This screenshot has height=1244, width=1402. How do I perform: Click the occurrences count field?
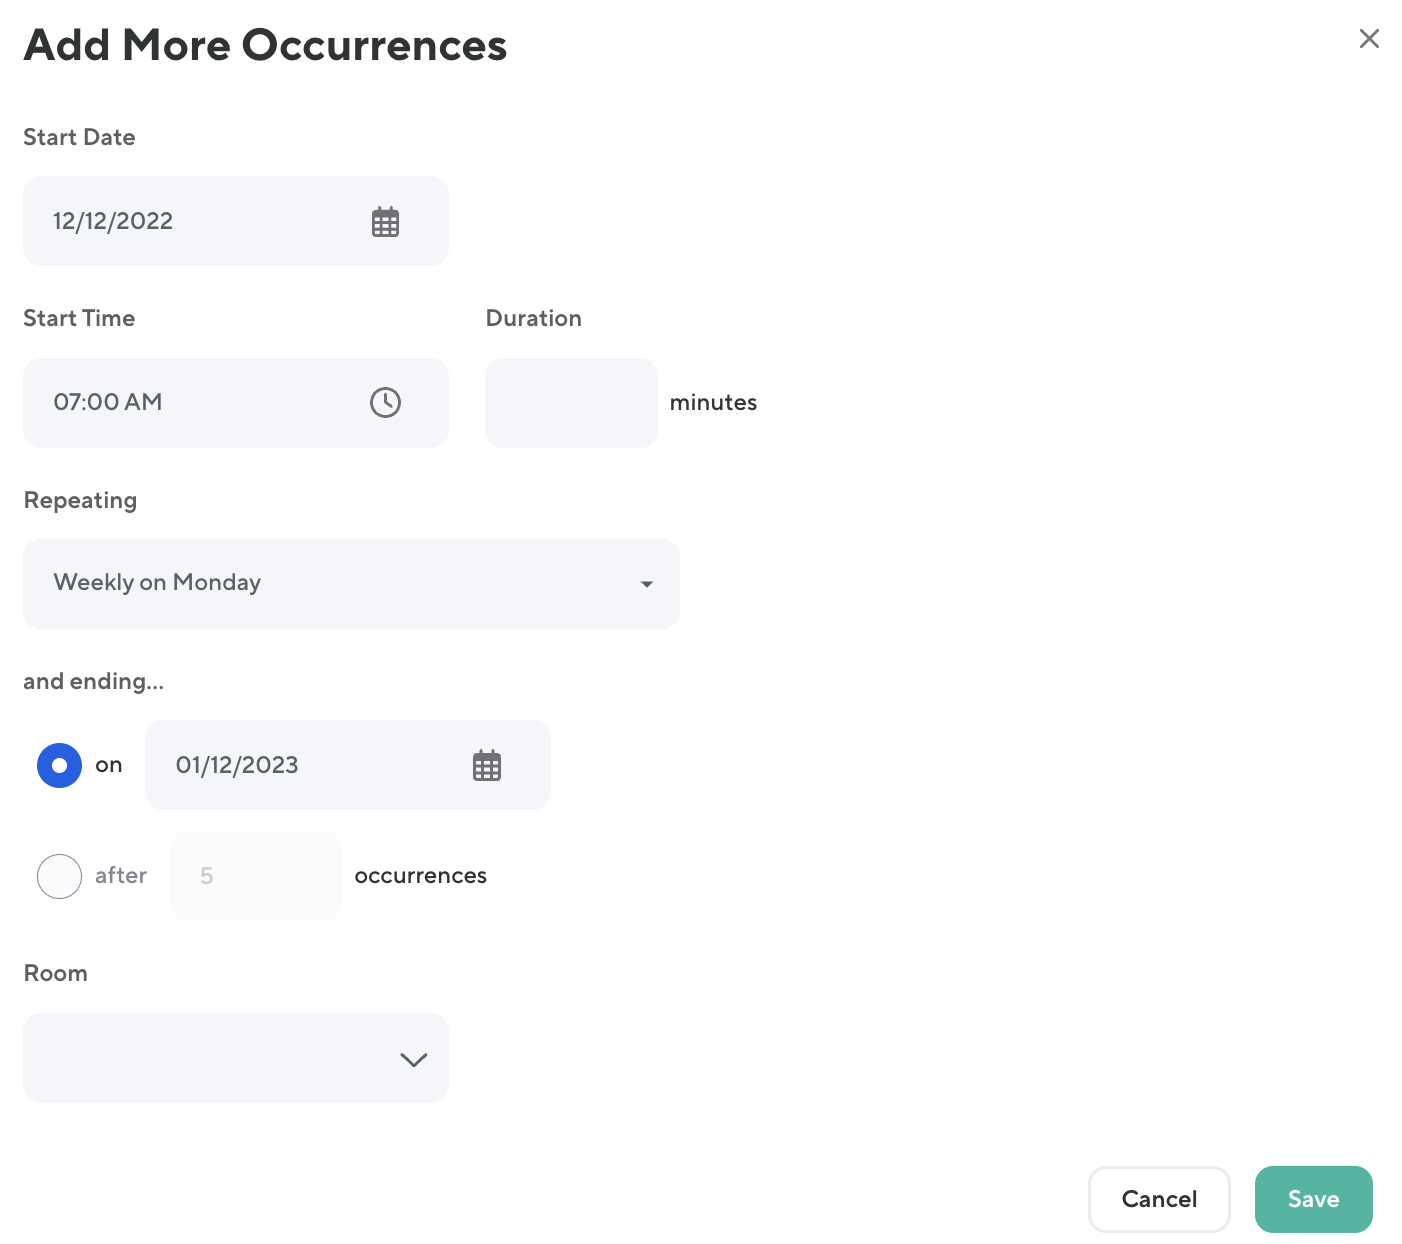point(256,876)
